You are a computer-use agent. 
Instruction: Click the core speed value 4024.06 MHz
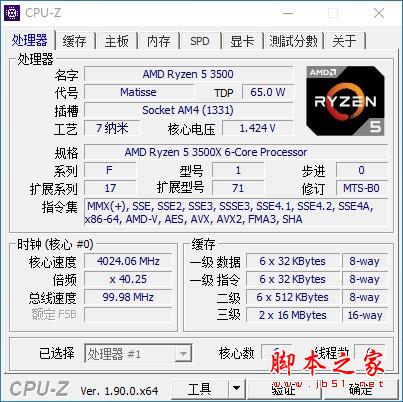click(x=128, y=261)
